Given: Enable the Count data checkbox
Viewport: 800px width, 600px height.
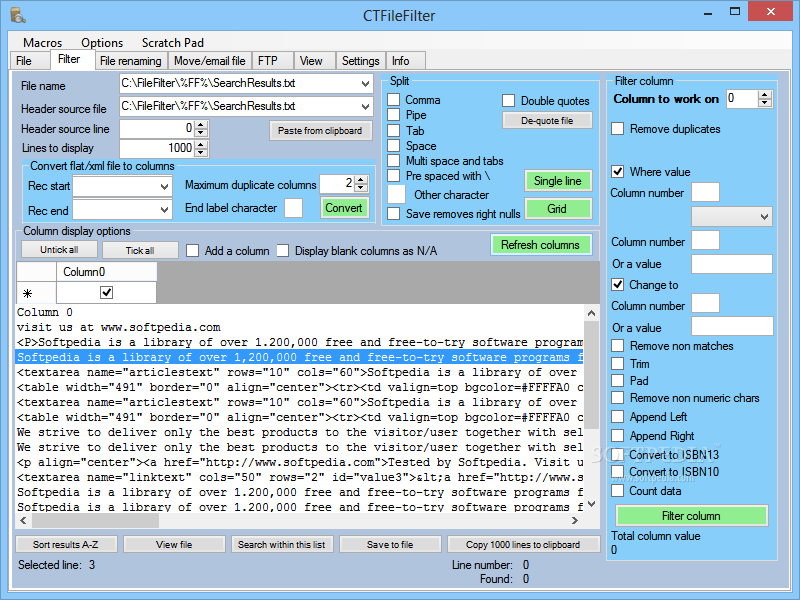Looking at the screenshot, I should pos(617,491).
